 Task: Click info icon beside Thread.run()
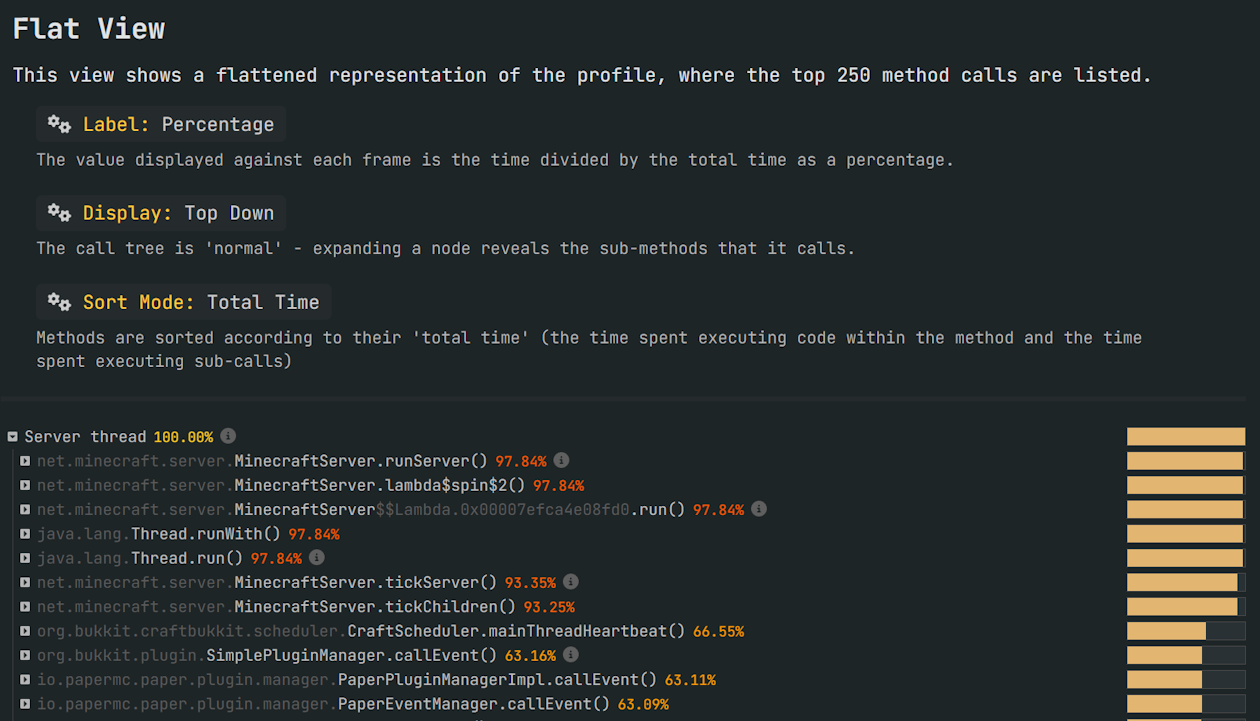pos(317,558)
